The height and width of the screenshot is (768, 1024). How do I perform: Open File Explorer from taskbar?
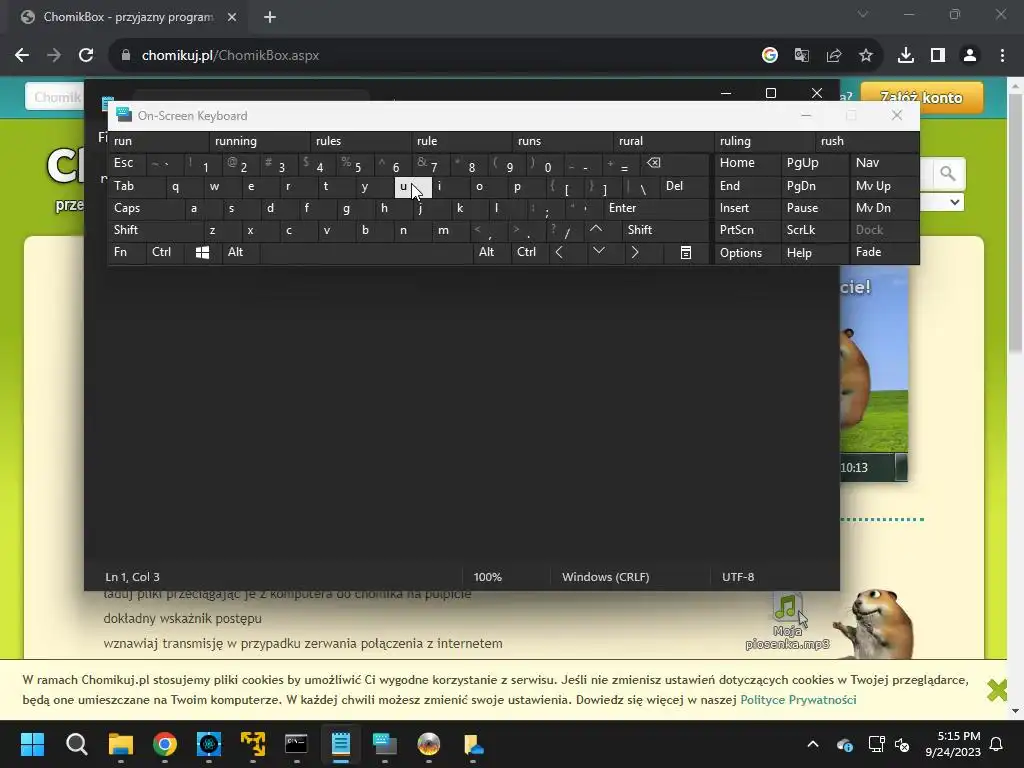coord(121,744)
